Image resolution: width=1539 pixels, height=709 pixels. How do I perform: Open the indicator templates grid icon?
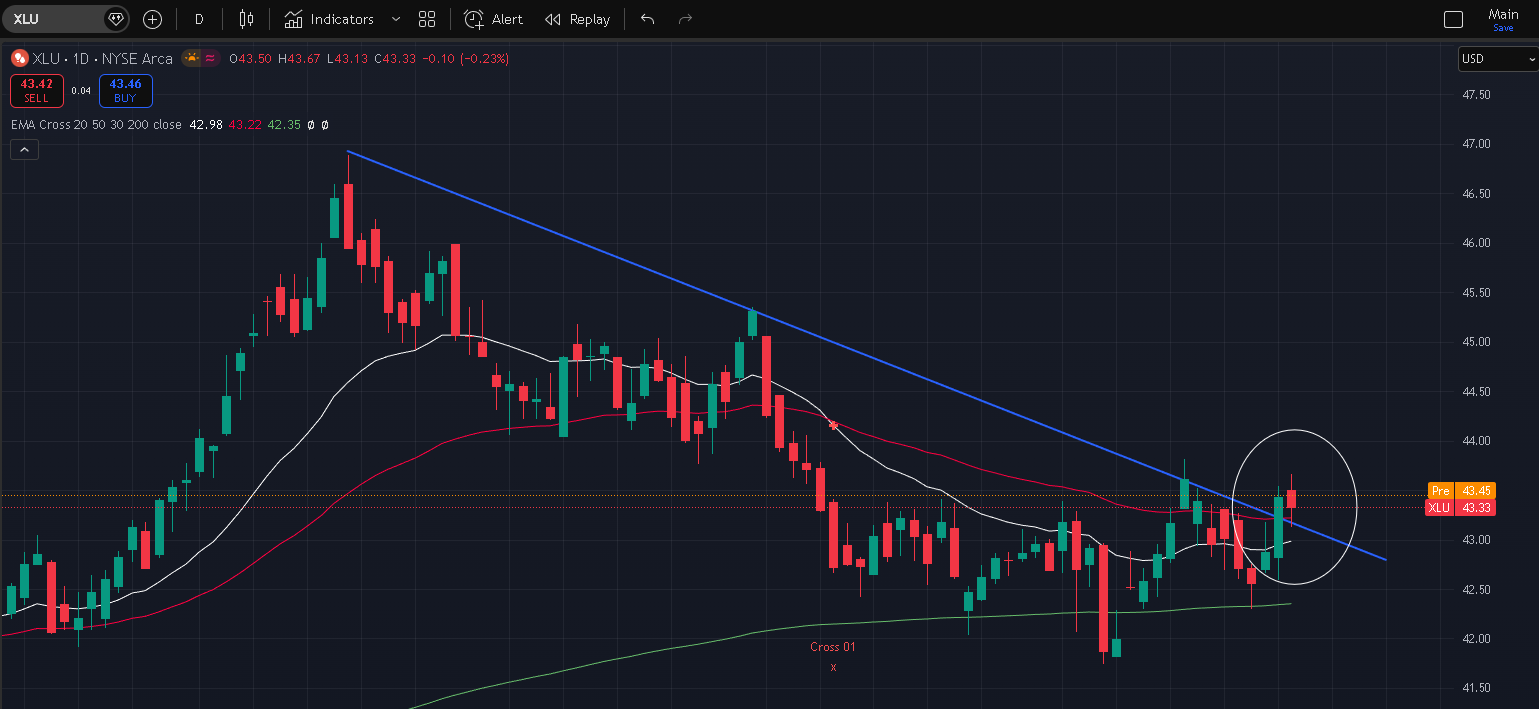point(427,19)
